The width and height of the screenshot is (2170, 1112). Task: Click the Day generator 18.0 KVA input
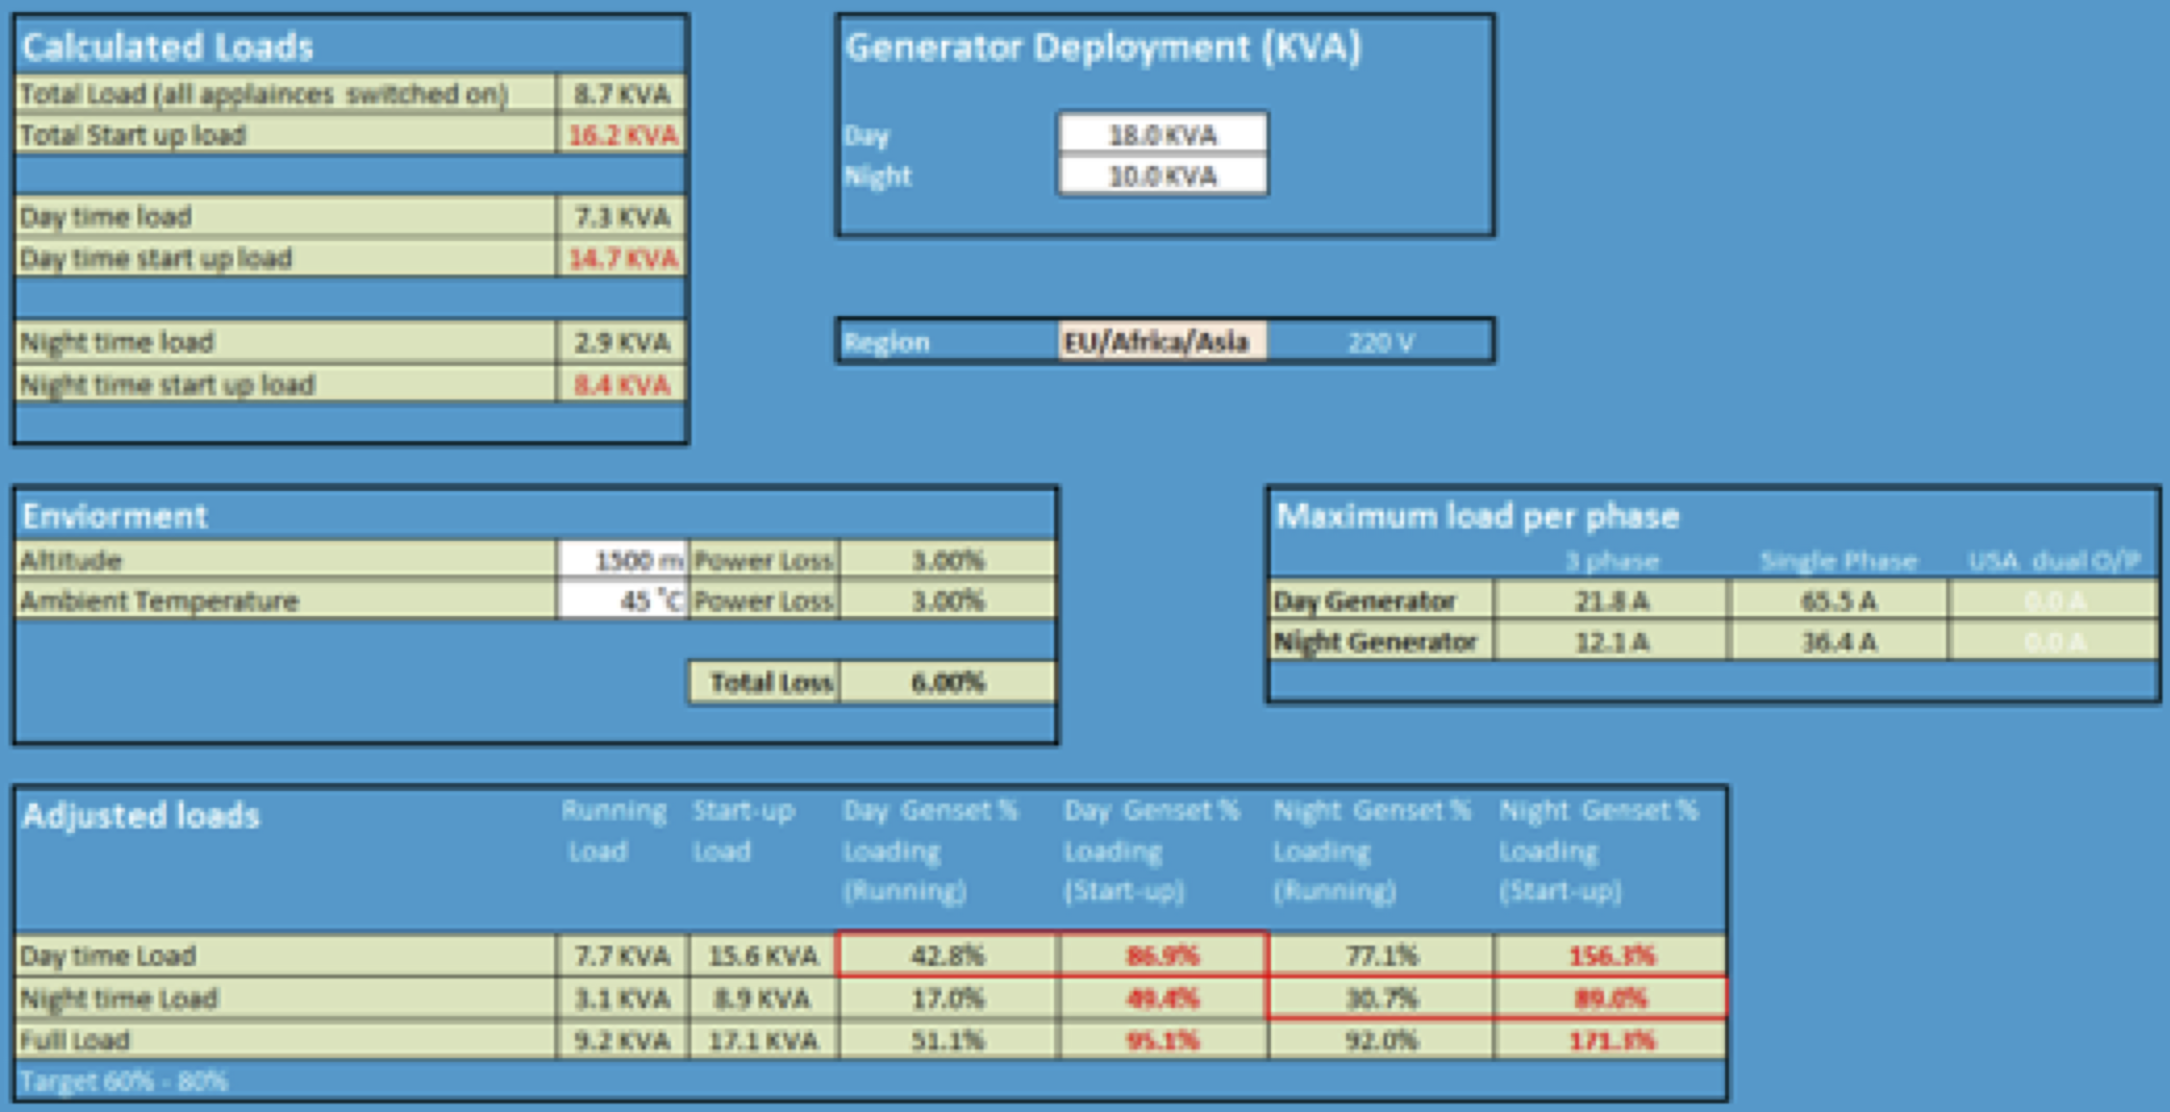tap(1162, 134)
